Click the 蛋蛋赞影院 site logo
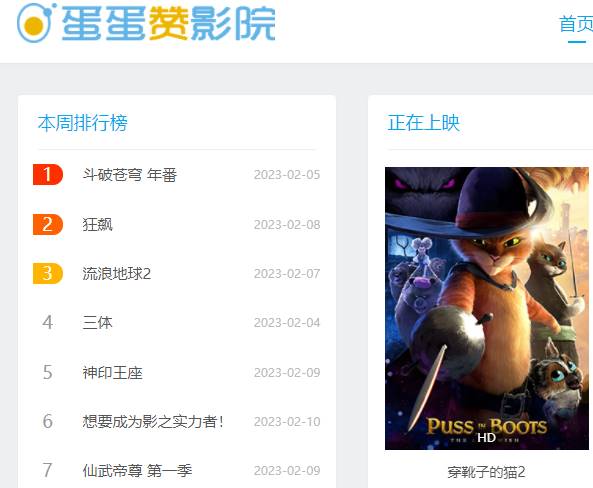The height and width of the screenshot is (488, 593). pyautogui.click(x=146, y=23)
